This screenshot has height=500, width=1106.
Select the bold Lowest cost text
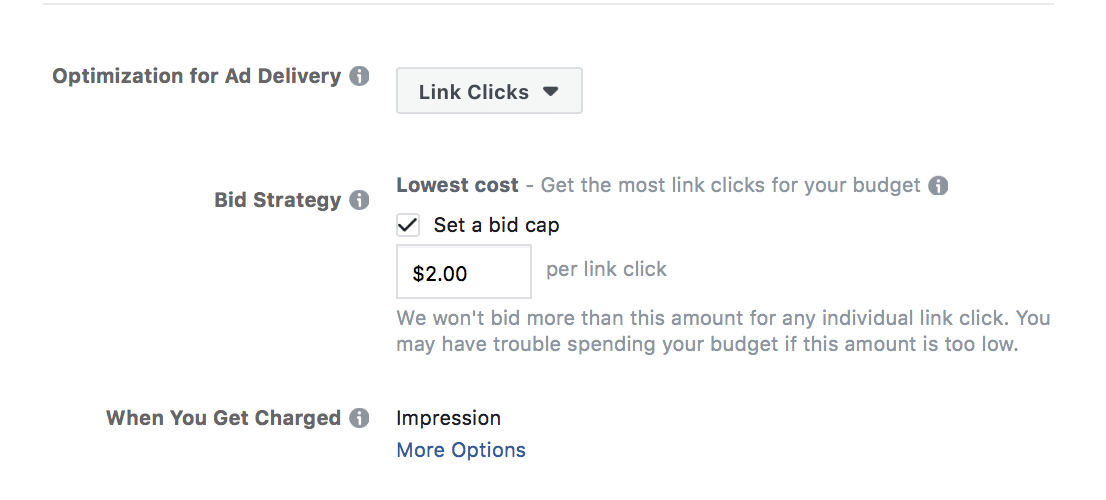pos(457,185)
